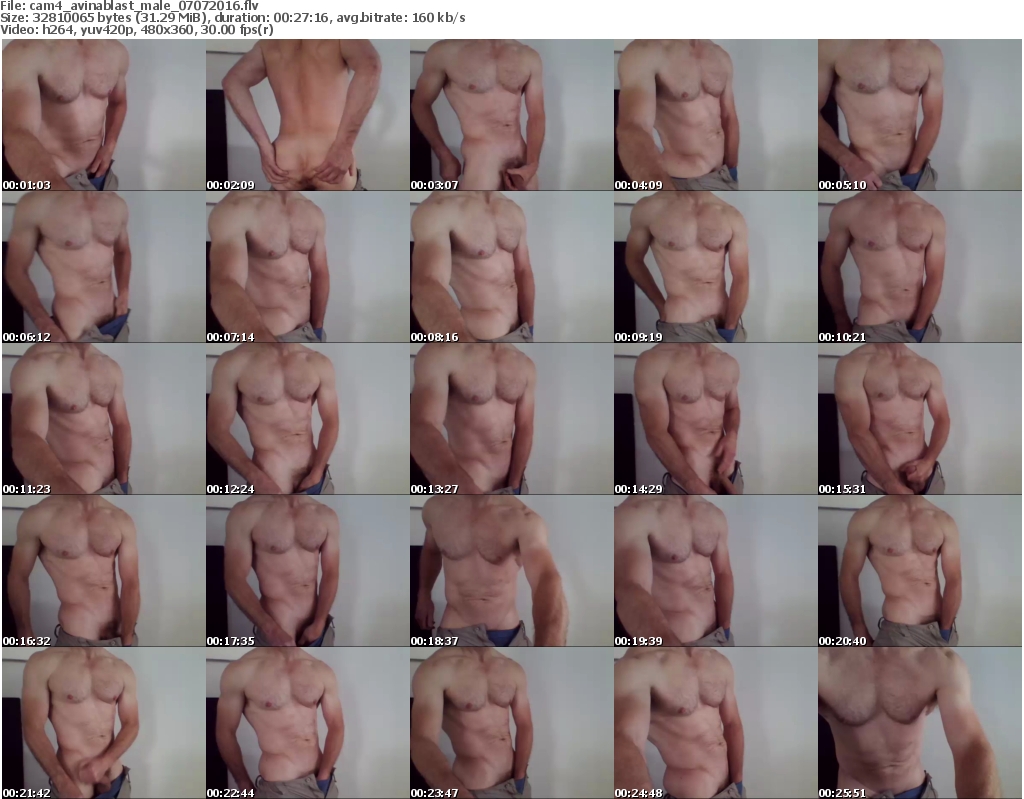Select the thumbnail marked 00:11:23
The width and height of the screenshot is (1024, 799).
pyautogui.click(x=104, y=419)
